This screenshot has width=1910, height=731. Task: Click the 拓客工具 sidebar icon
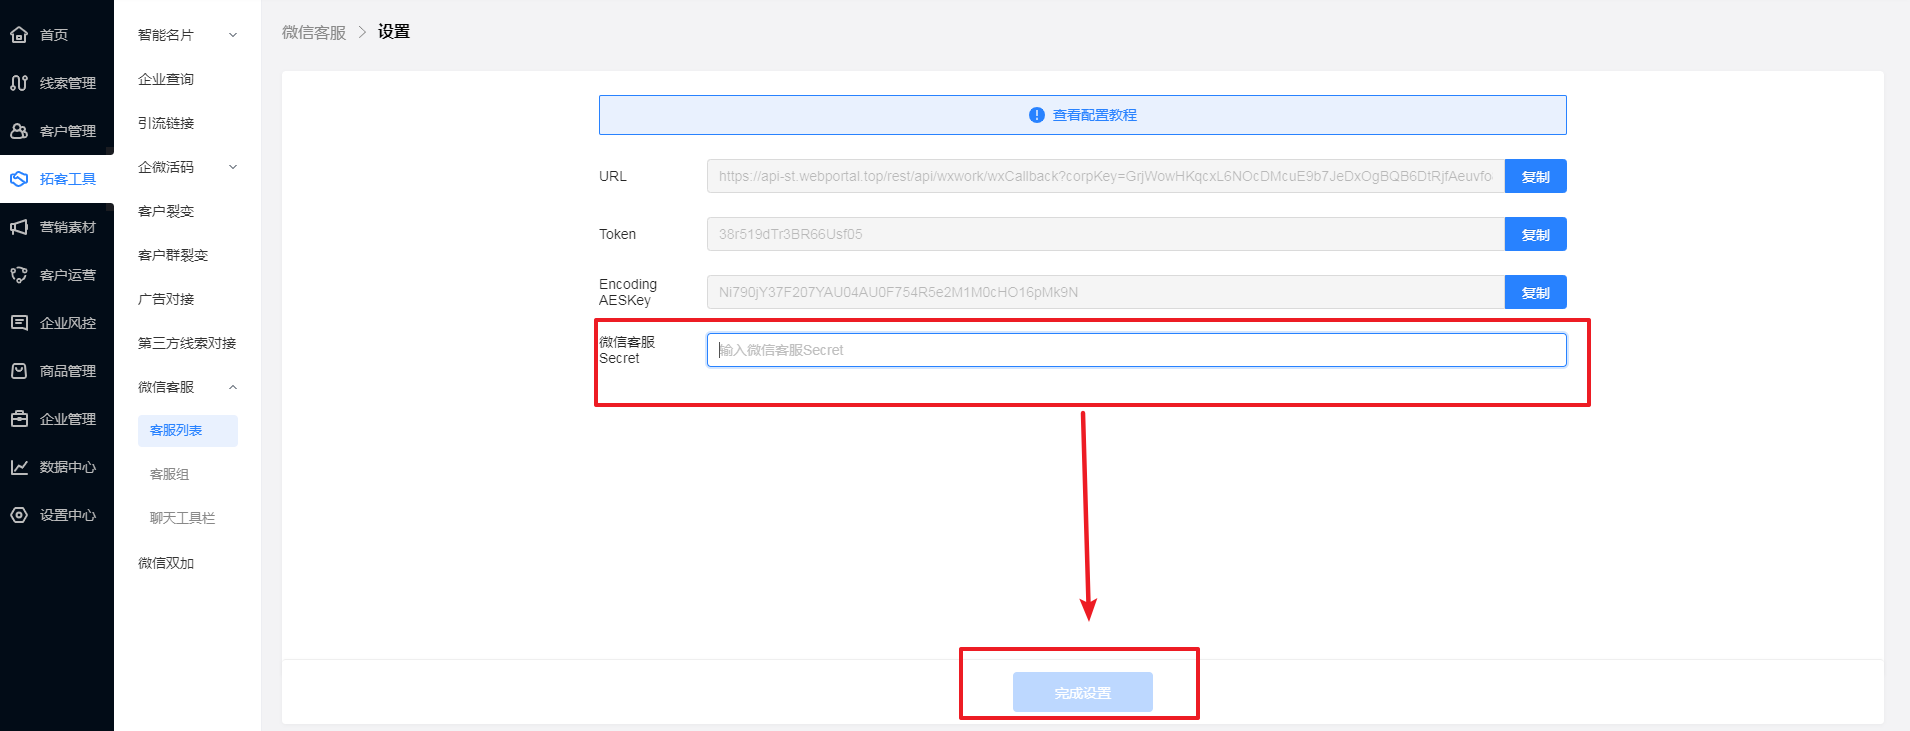point(19,179)
